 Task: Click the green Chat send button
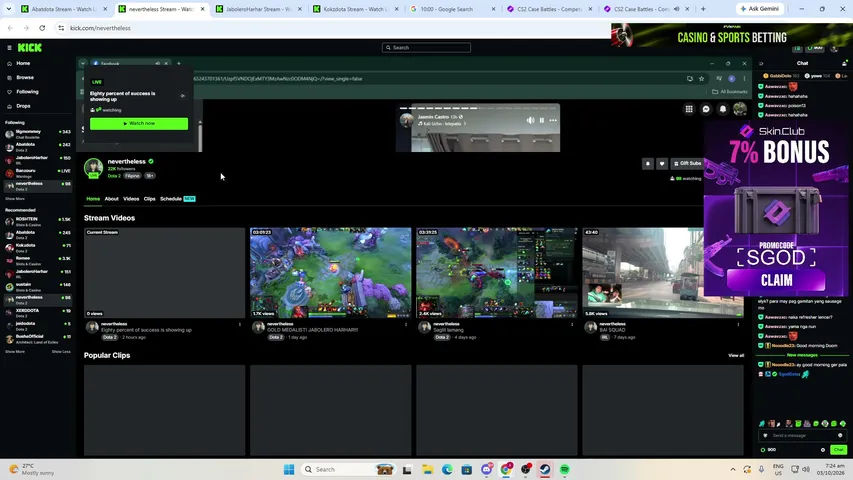point(839,450)
